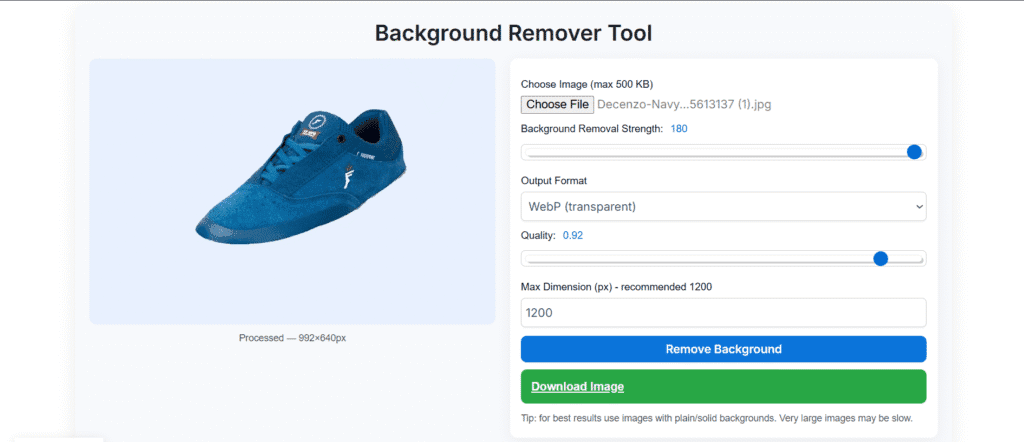This screenshot has width=1024, height=442.
Task: Click the Background Removal Strength label
Action: tap(591, 129)
